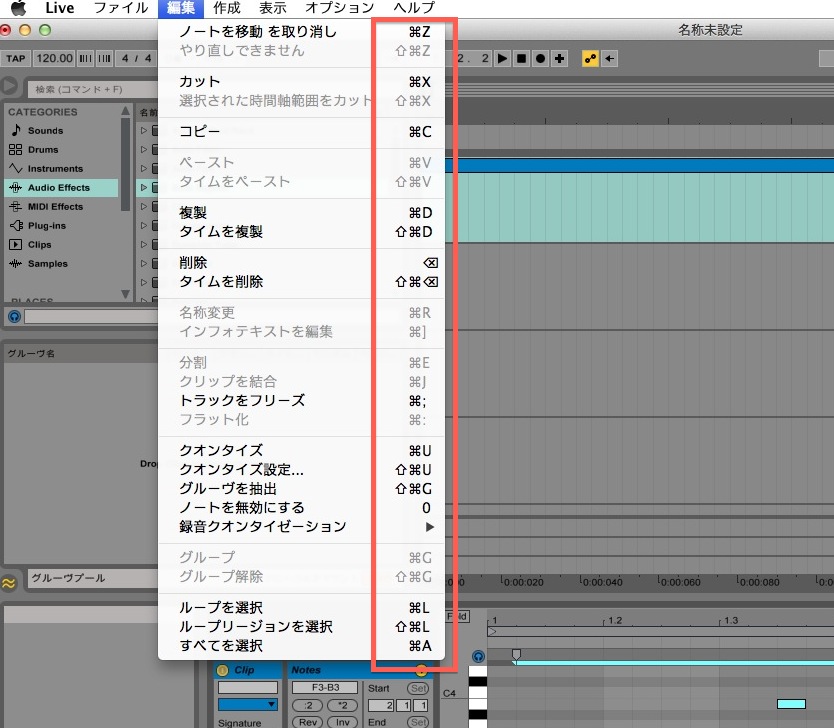834x728 pixels.
Task: Click the Re-enable Automation arrow button
Action: point(610,58)
